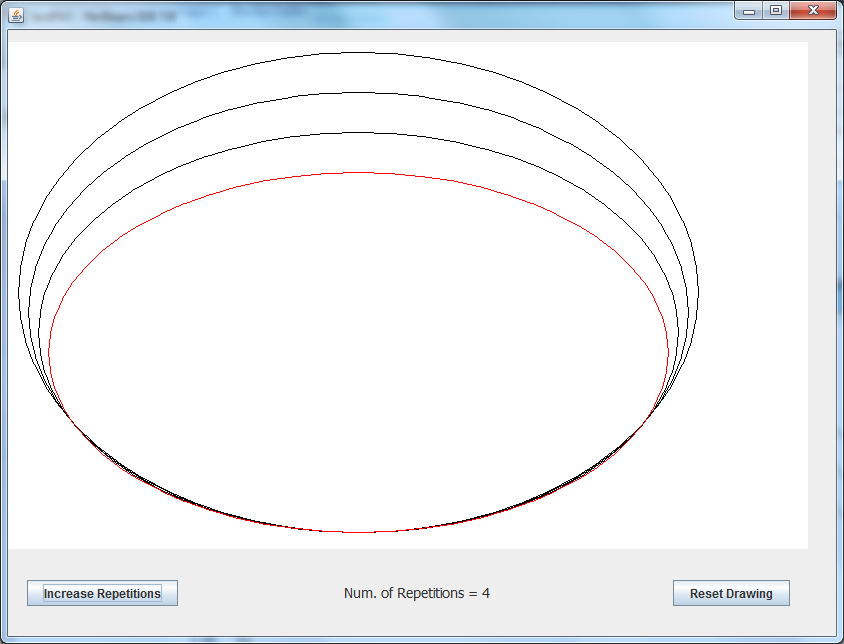
Task: Click the empty center inside the red ellipse
Action: [x=358, y=352]
